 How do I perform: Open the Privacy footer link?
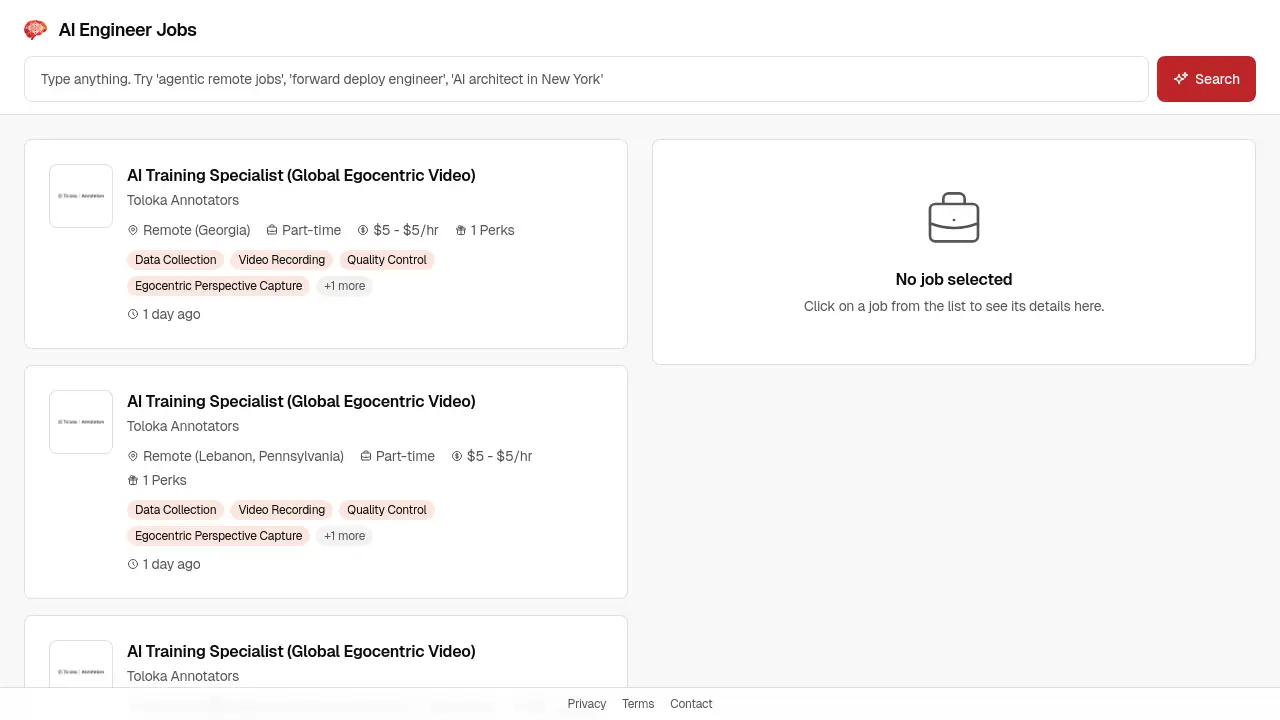pos(587,704)
